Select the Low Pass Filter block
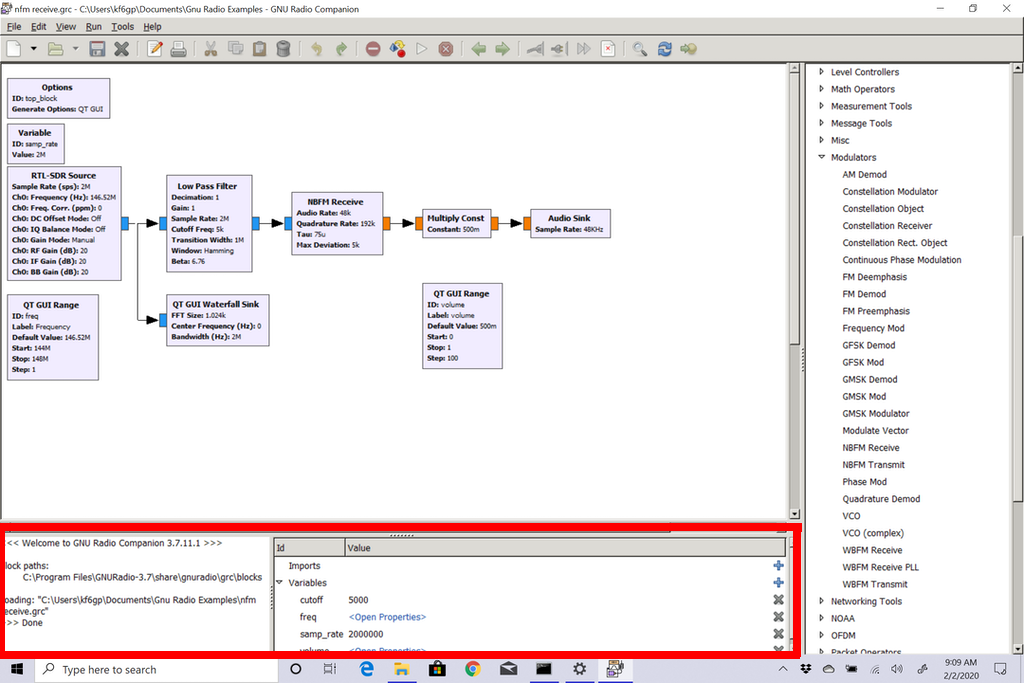This screenshot has height=683, width=1024. tap(209, 223)
